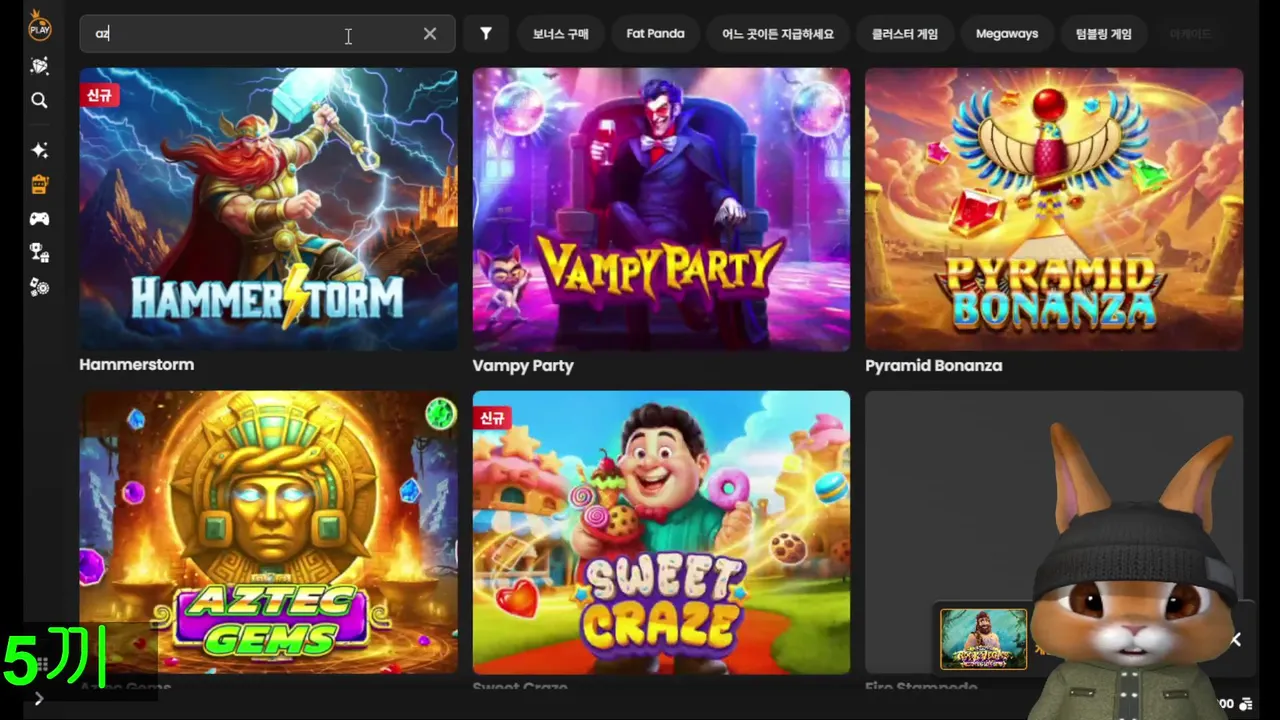This screenshot has height=720, width=1280.
Task: Open the diamond promotions icon in sidebar
Action: click(39, 66)
